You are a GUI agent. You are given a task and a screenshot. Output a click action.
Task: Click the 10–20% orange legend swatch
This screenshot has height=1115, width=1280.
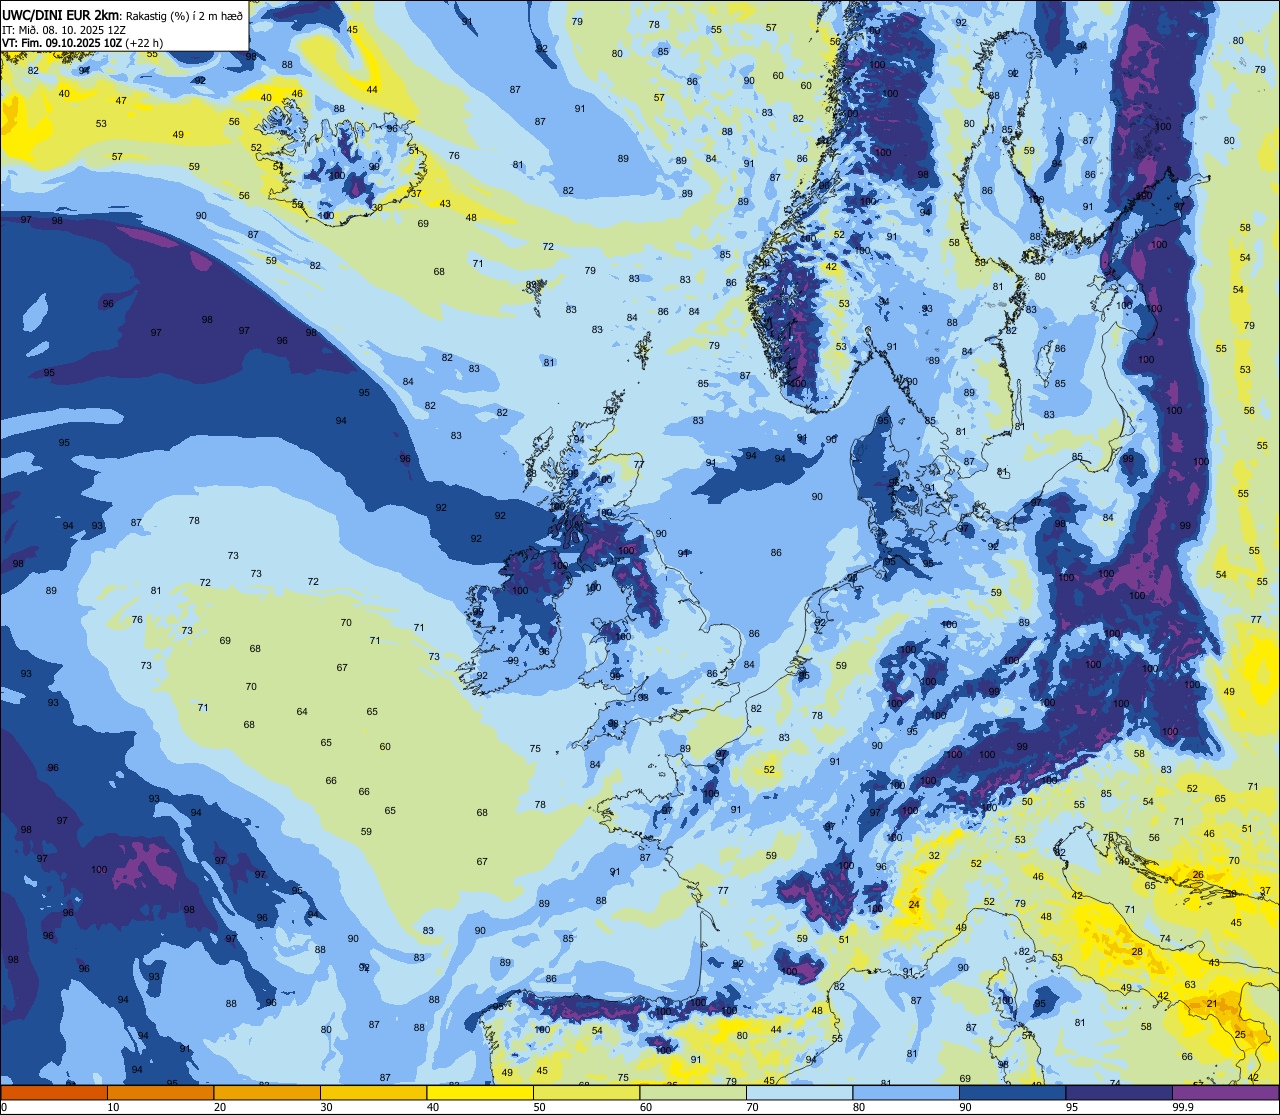click(x=161, y=1092)
